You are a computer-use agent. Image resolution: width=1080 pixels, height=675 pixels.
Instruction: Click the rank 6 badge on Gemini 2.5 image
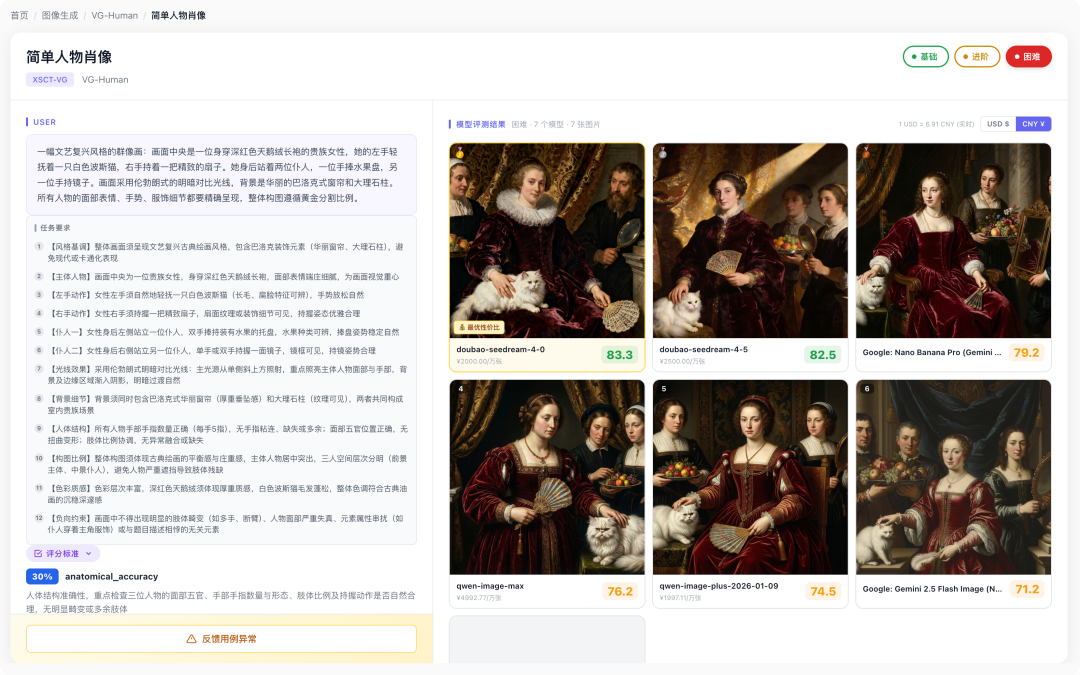(x=866, y=389)
